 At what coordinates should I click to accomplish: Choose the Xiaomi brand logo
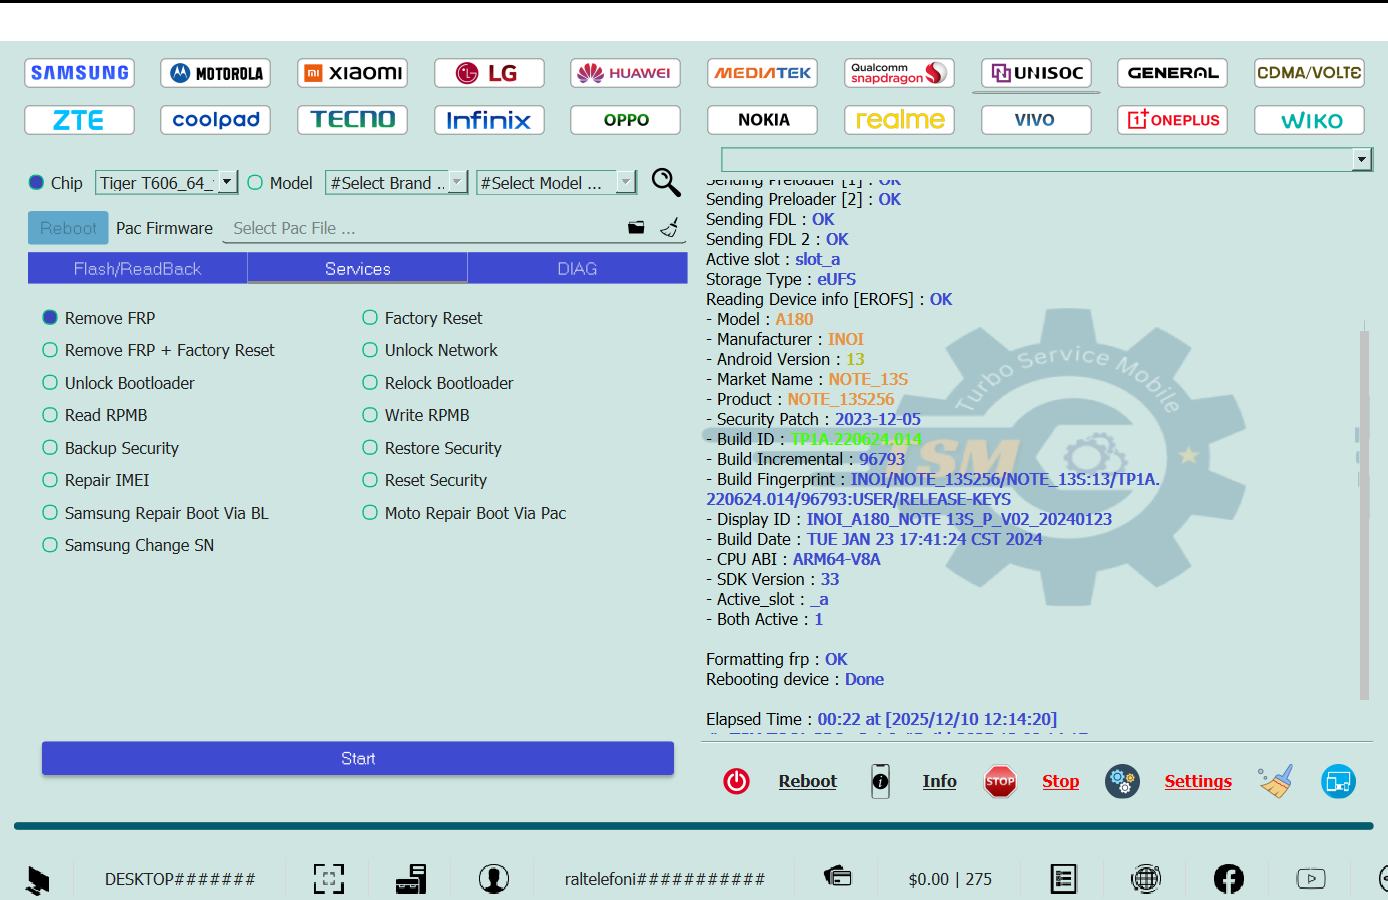tap(352, 73)
